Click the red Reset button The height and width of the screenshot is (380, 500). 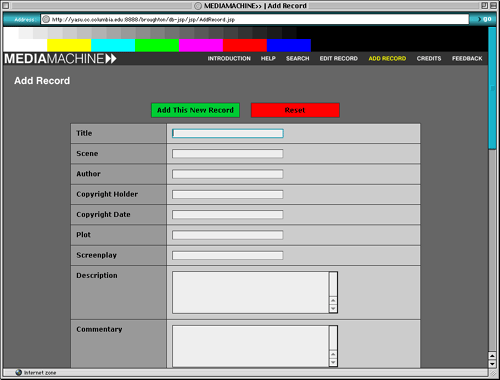click(295, 110)
